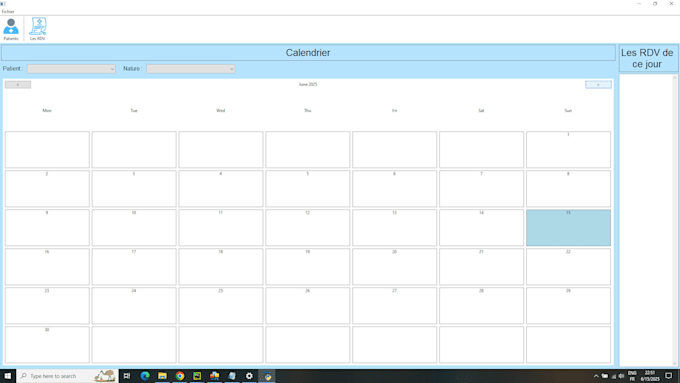Screen dimensions: 680x383
Task: Select June 27 day cell
Action: click(395, 306)
